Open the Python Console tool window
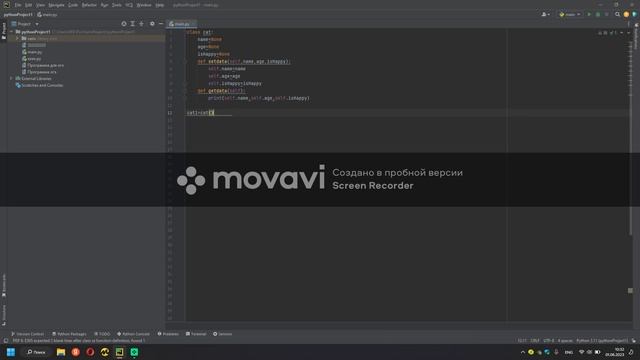Image resolution: width=640 pixels, height=360 pixels. (133, 334)
